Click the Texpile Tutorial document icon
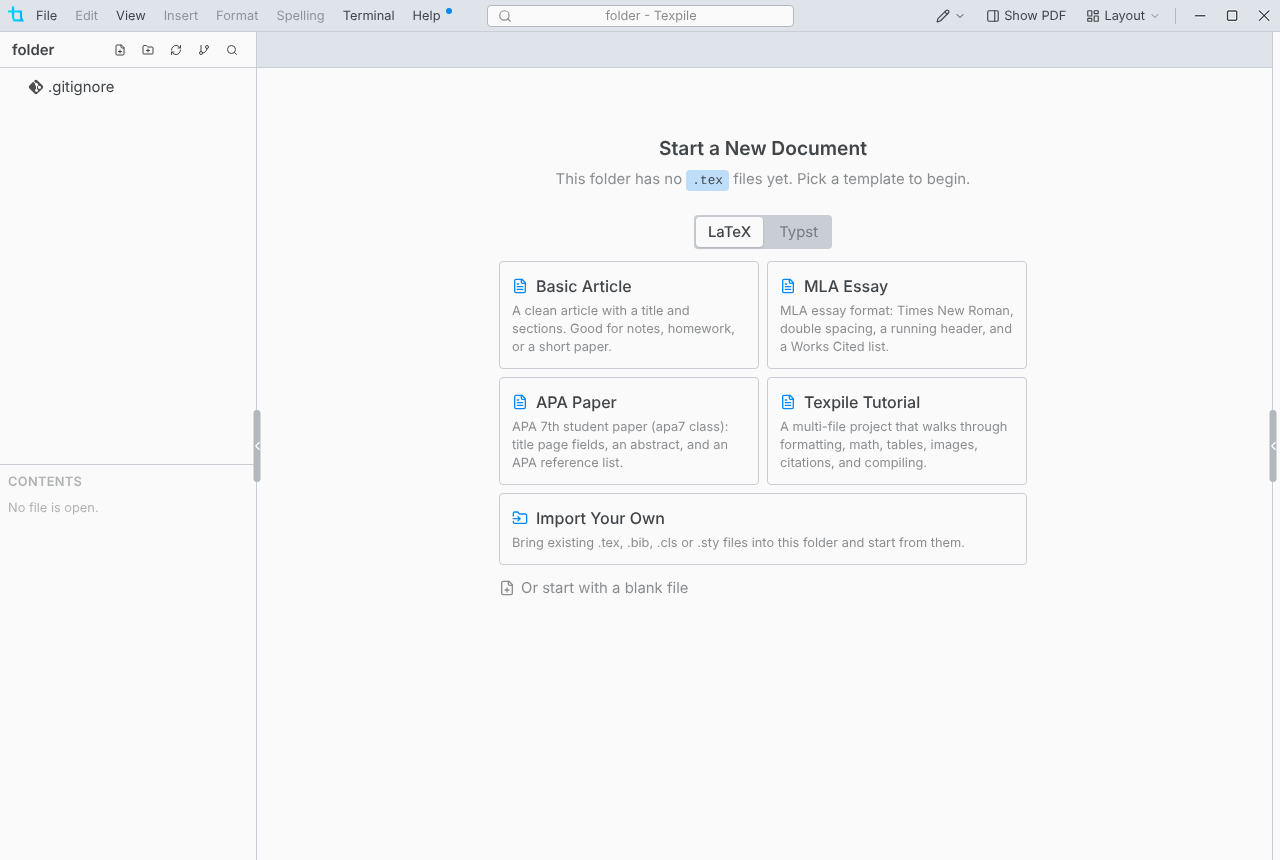 coord(788,402)
